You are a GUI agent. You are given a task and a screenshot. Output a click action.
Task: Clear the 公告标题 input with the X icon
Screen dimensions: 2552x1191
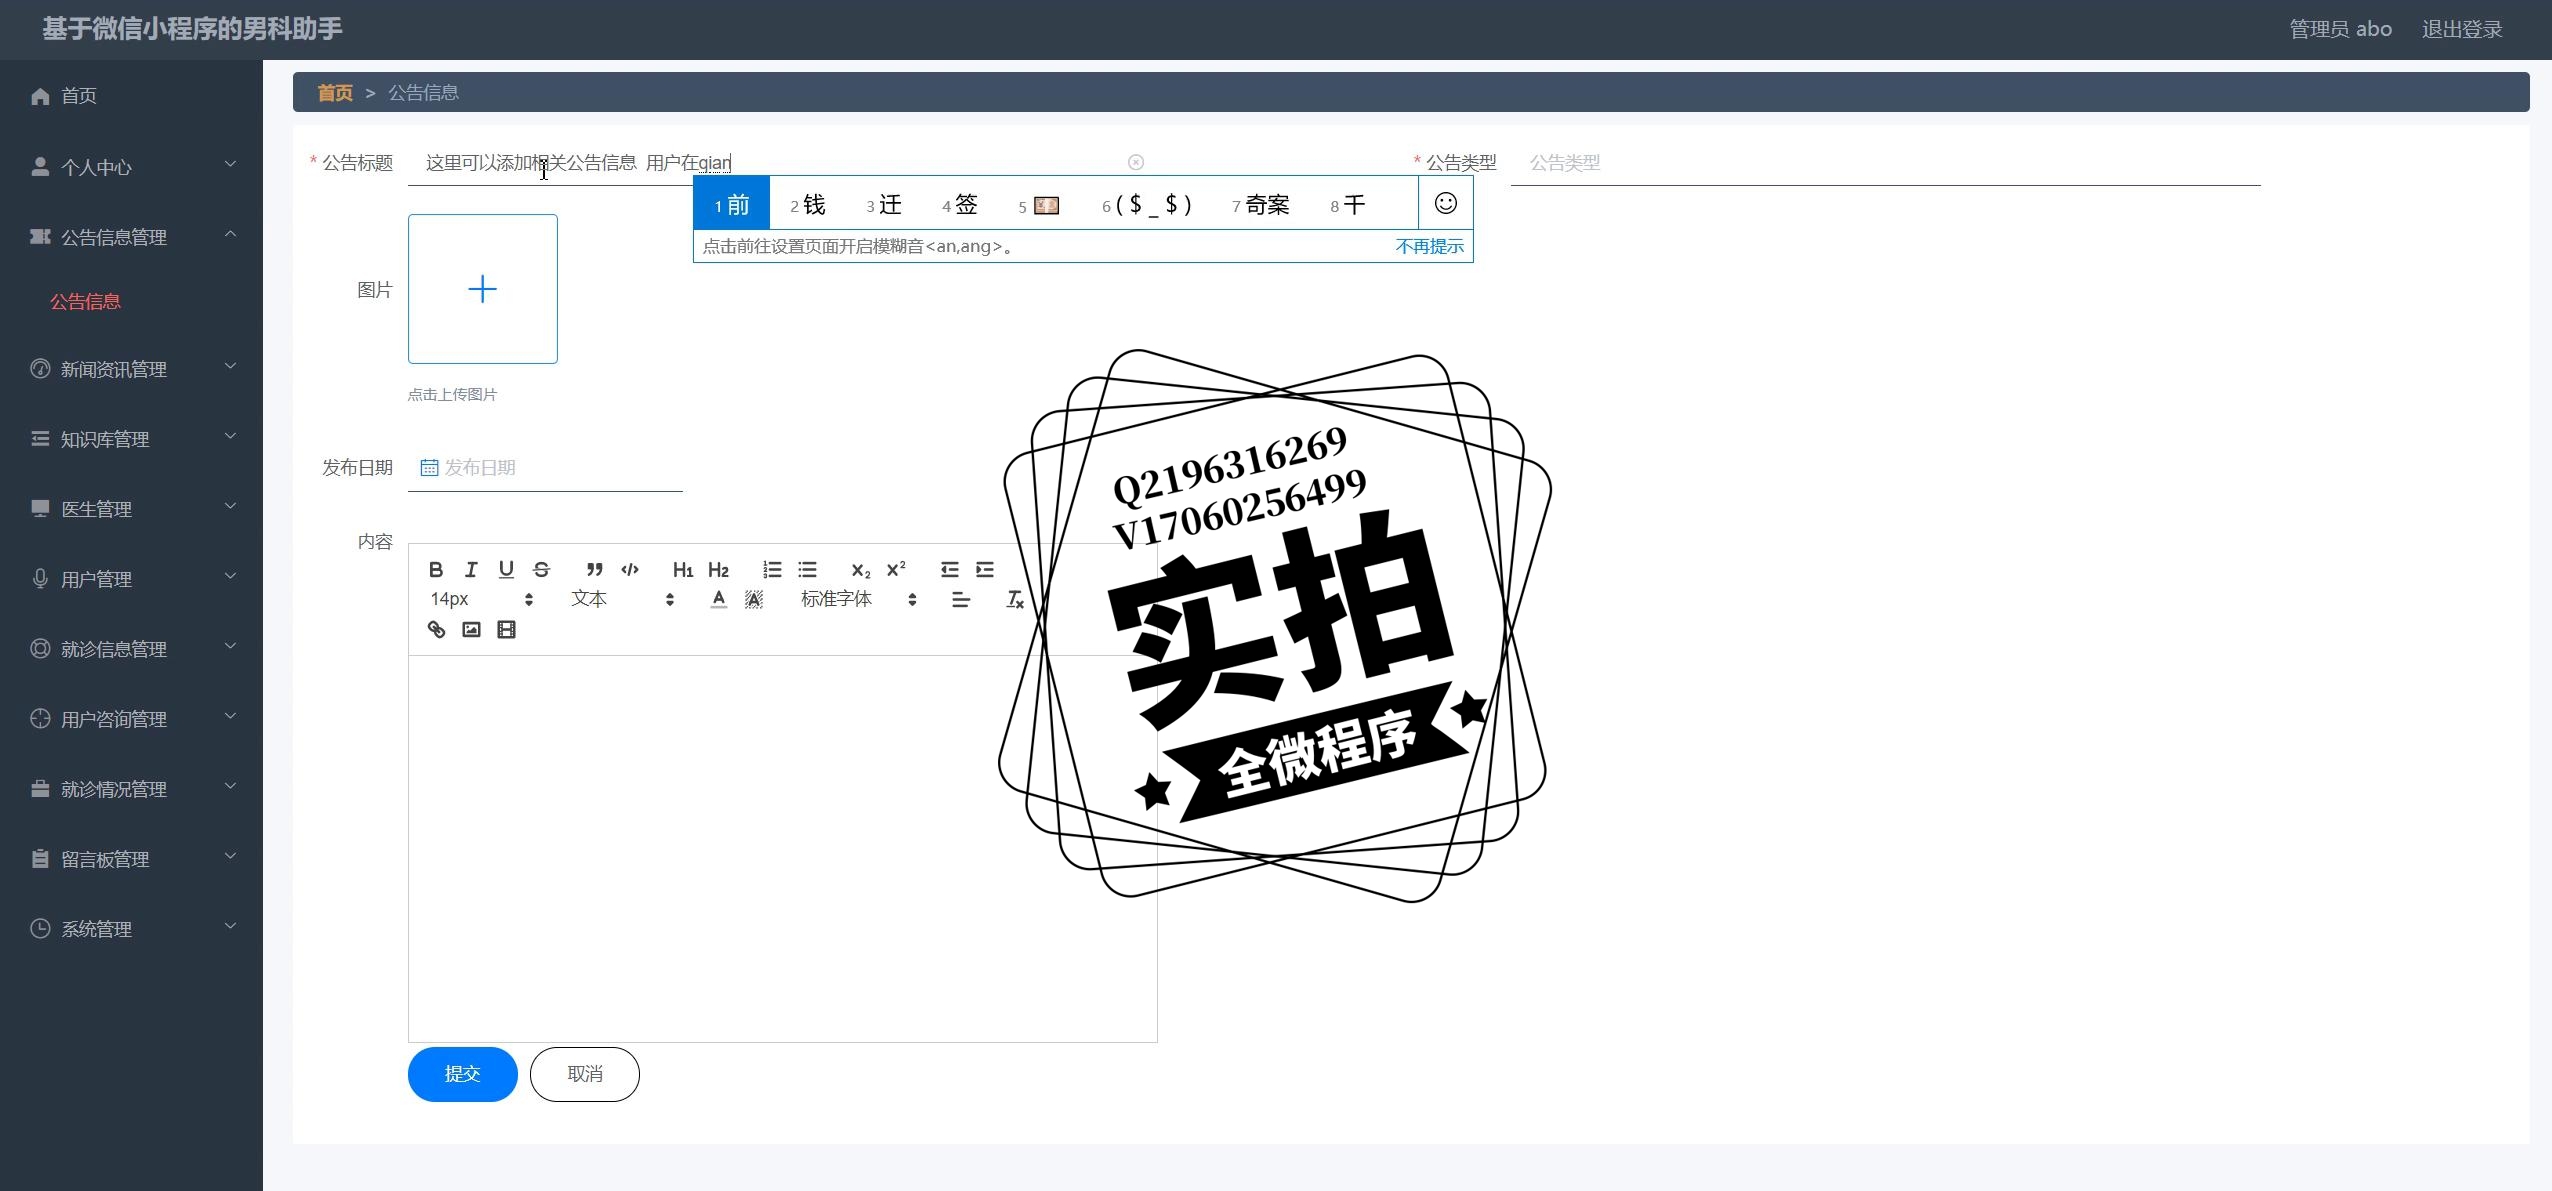(x=1136, y=162)
